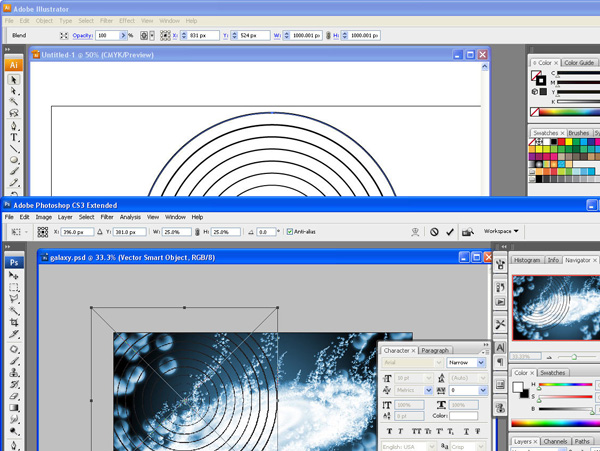Select Photoshop's Clone Stamp tool

[14, 372]
